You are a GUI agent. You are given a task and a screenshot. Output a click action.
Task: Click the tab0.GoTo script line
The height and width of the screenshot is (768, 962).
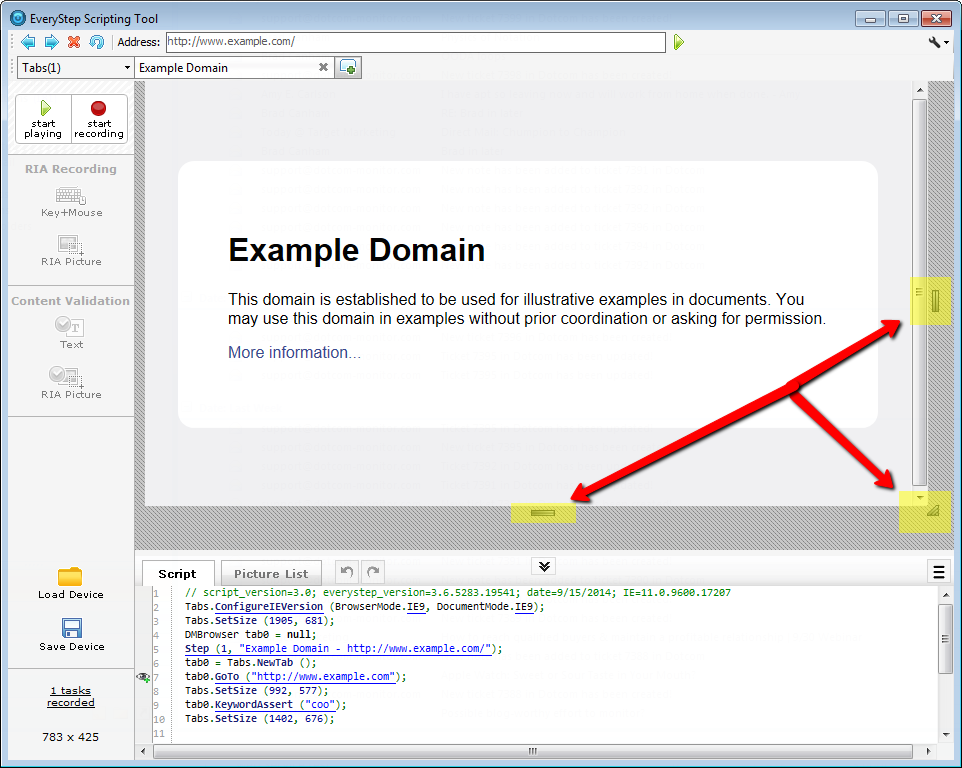pyautogui.click(x=296, y=677)
